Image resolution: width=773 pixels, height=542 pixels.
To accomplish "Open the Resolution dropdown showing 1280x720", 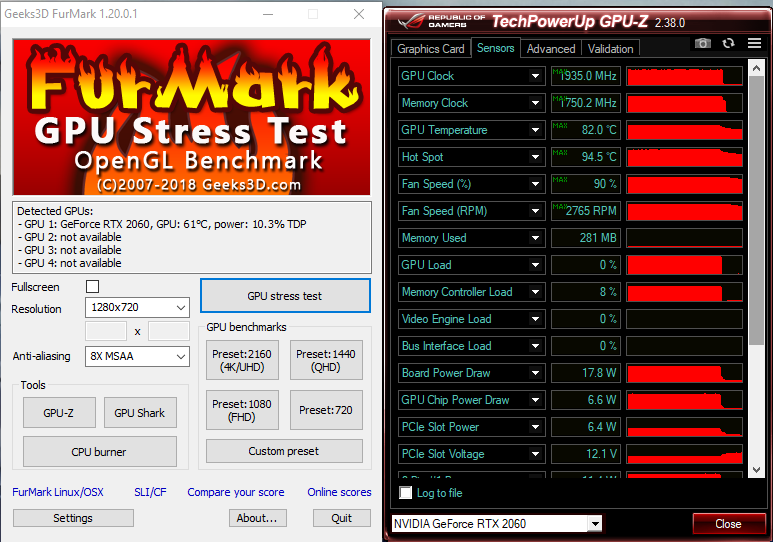I will tap(137, 308).
